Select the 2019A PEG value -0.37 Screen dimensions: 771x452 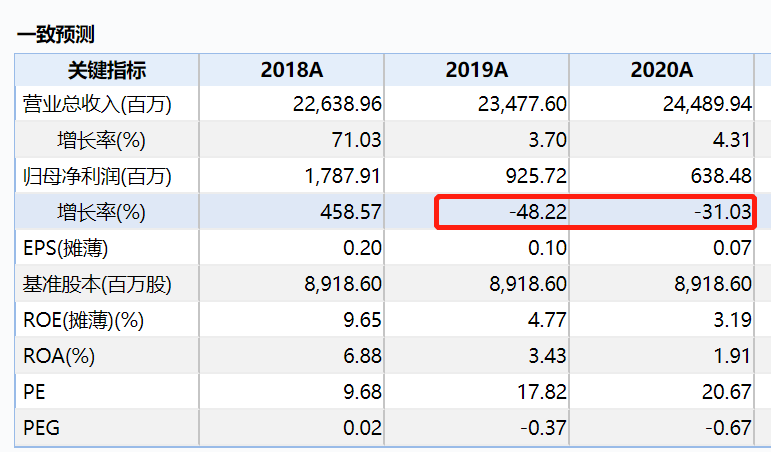tap(543, 428)
